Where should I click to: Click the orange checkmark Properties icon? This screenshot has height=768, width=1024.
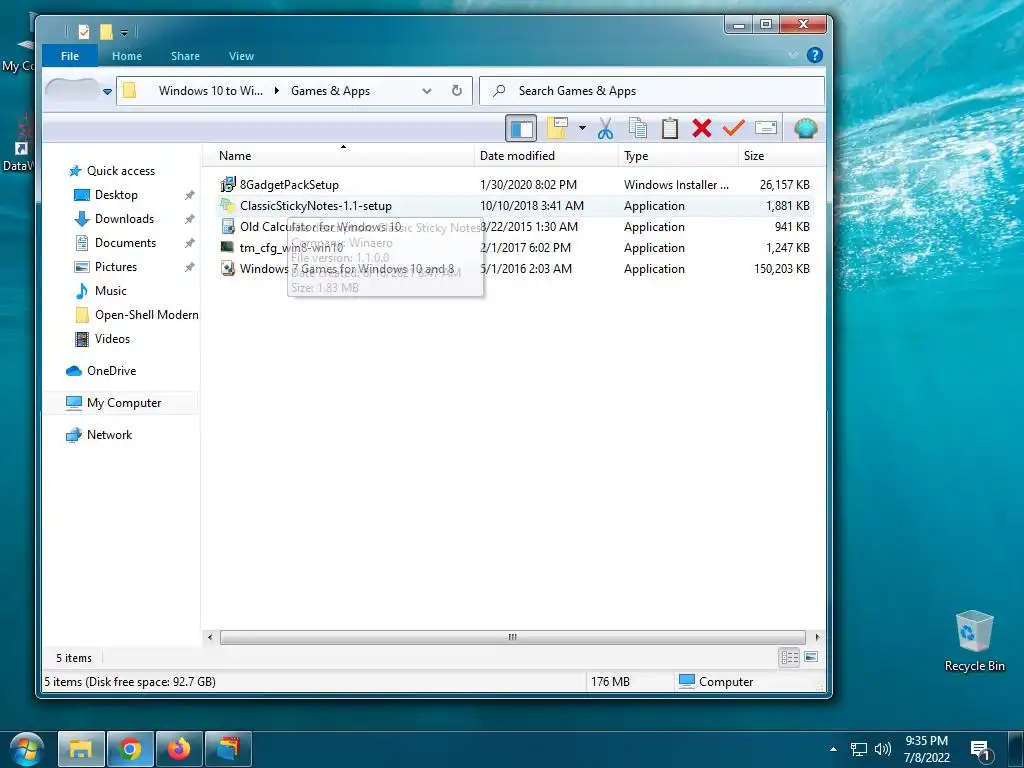click(x=734, y=128)
